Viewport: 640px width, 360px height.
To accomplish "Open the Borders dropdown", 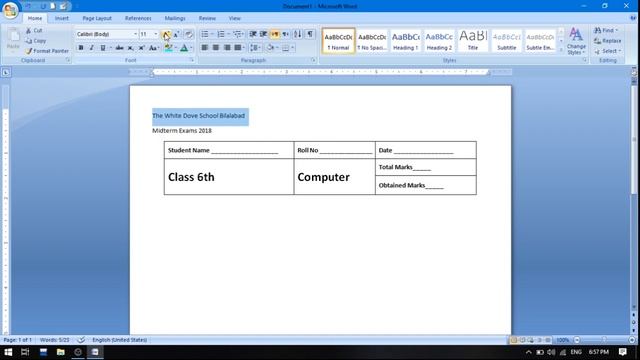I will (x=293, y=48).
